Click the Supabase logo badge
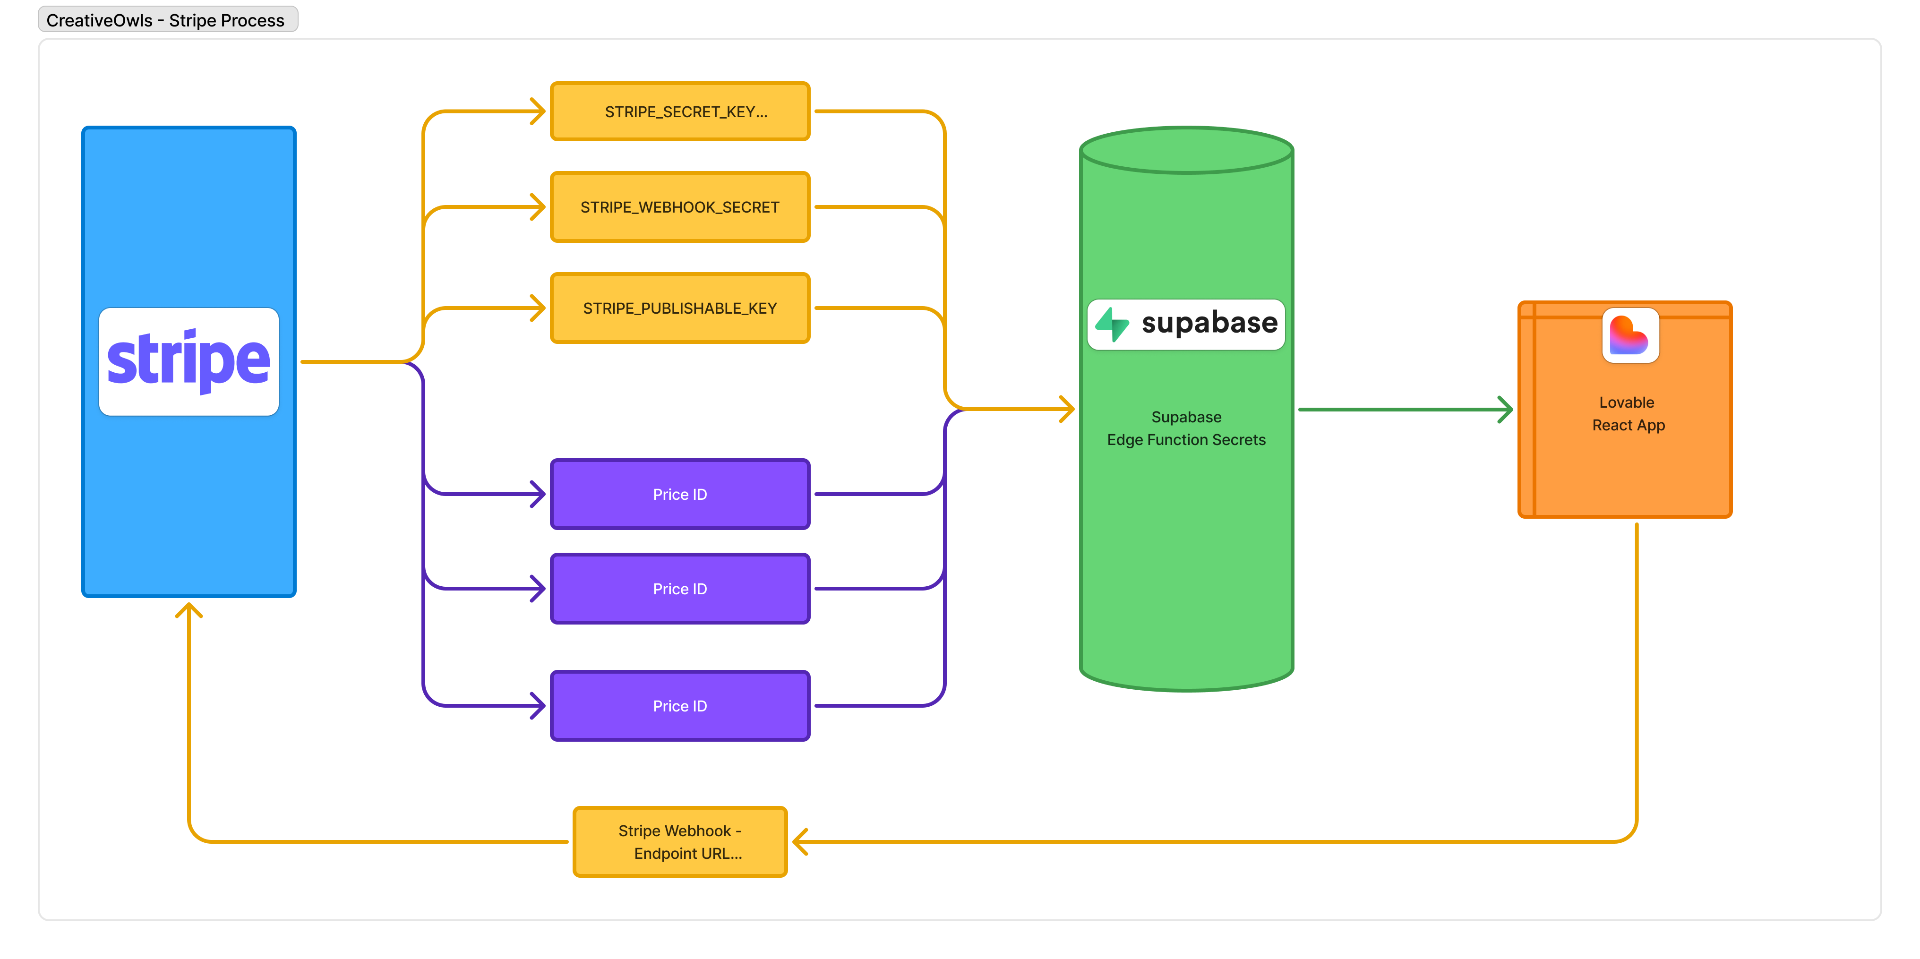Image resolution: width=1920 pixels, height=959 pixels. tap(1186, 324)
